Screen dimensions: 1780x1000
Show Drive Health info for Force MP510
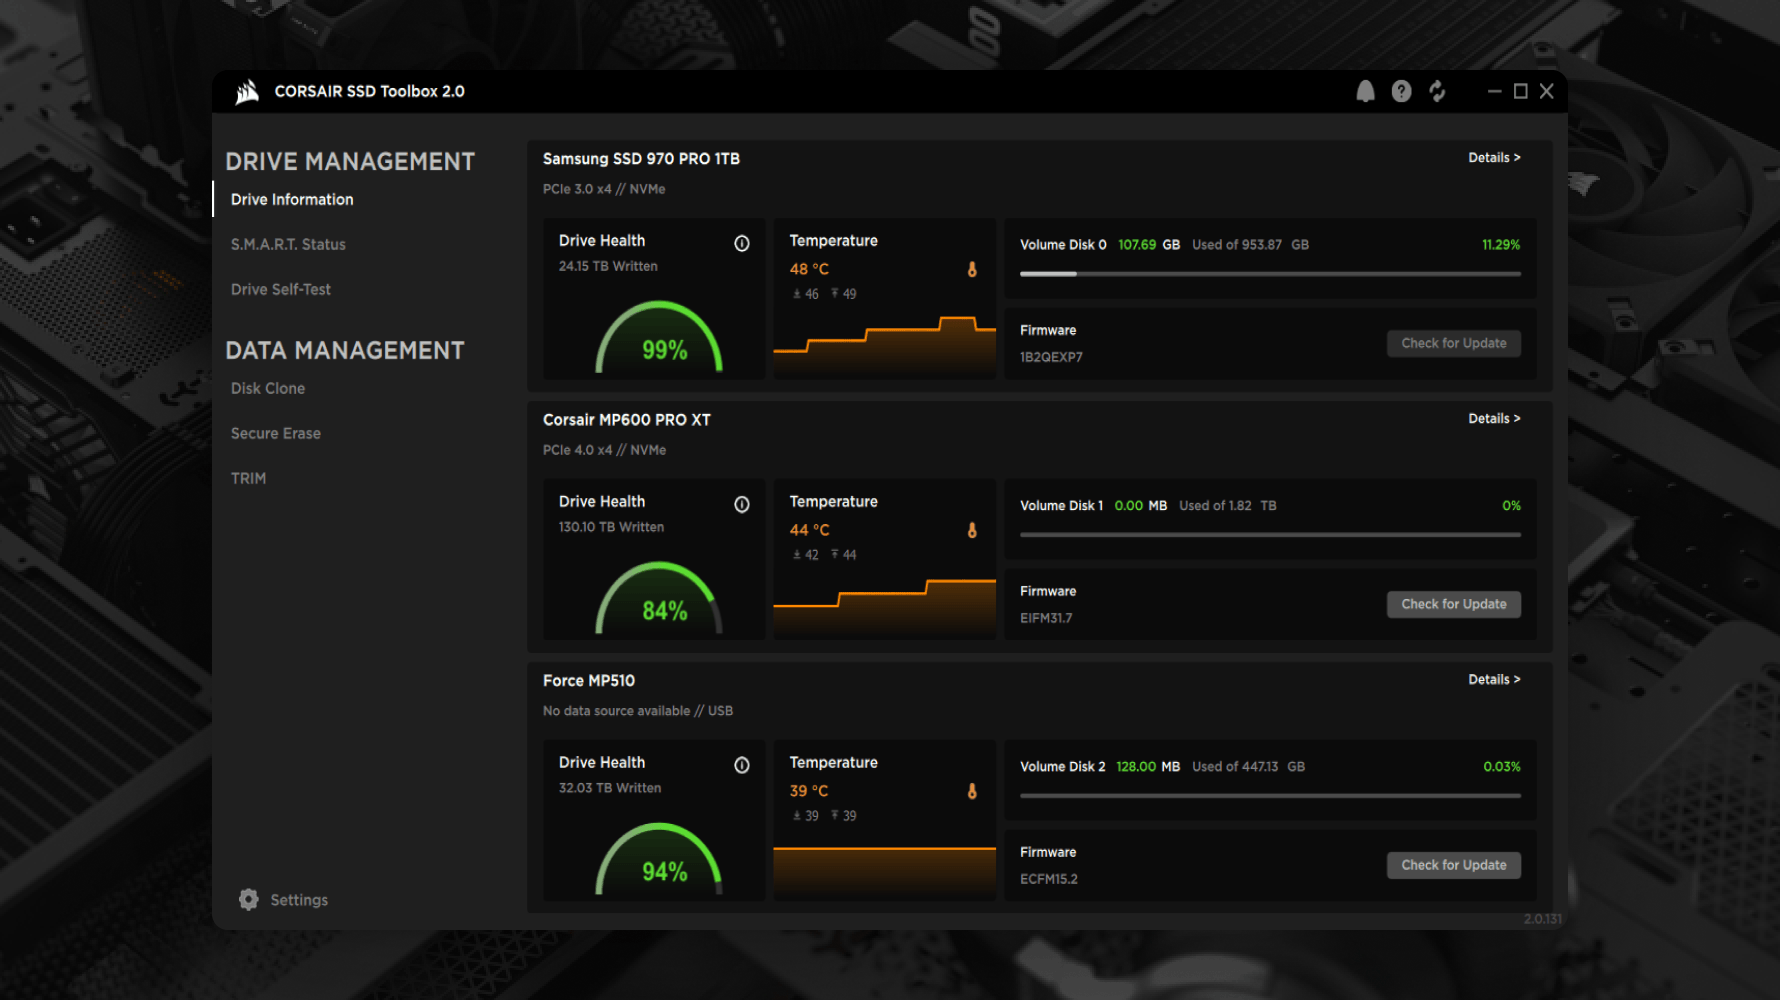(742, 765)
